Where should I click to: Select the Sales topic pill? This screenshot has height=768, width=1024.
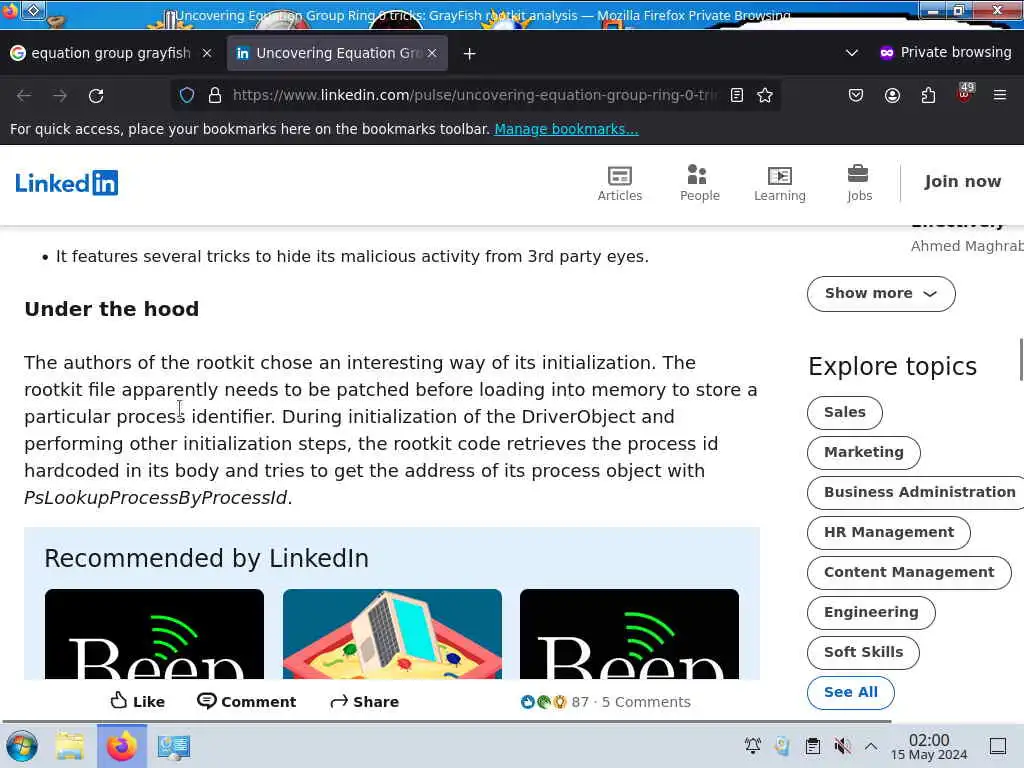tap(844, 413)
